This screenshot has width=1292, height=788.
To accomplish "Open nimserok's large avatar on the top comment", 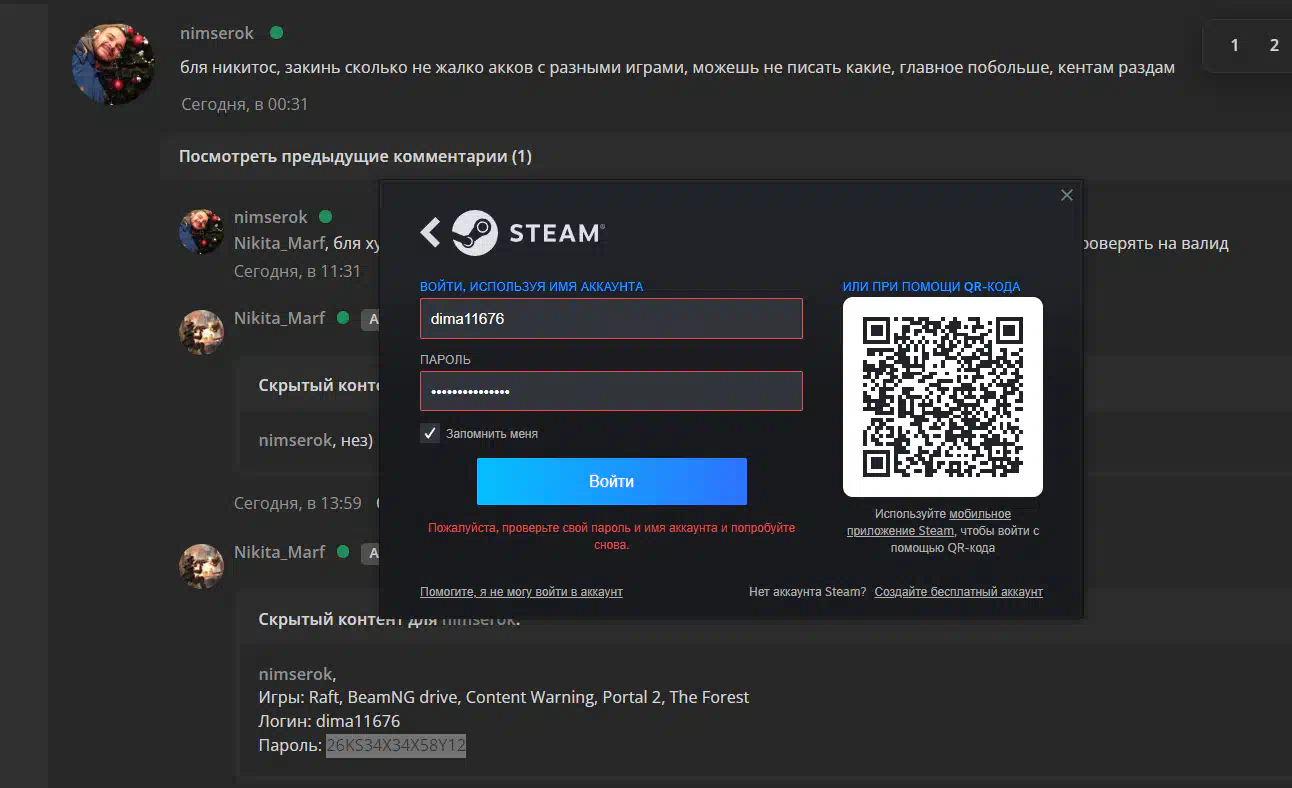I will (113, 64).
